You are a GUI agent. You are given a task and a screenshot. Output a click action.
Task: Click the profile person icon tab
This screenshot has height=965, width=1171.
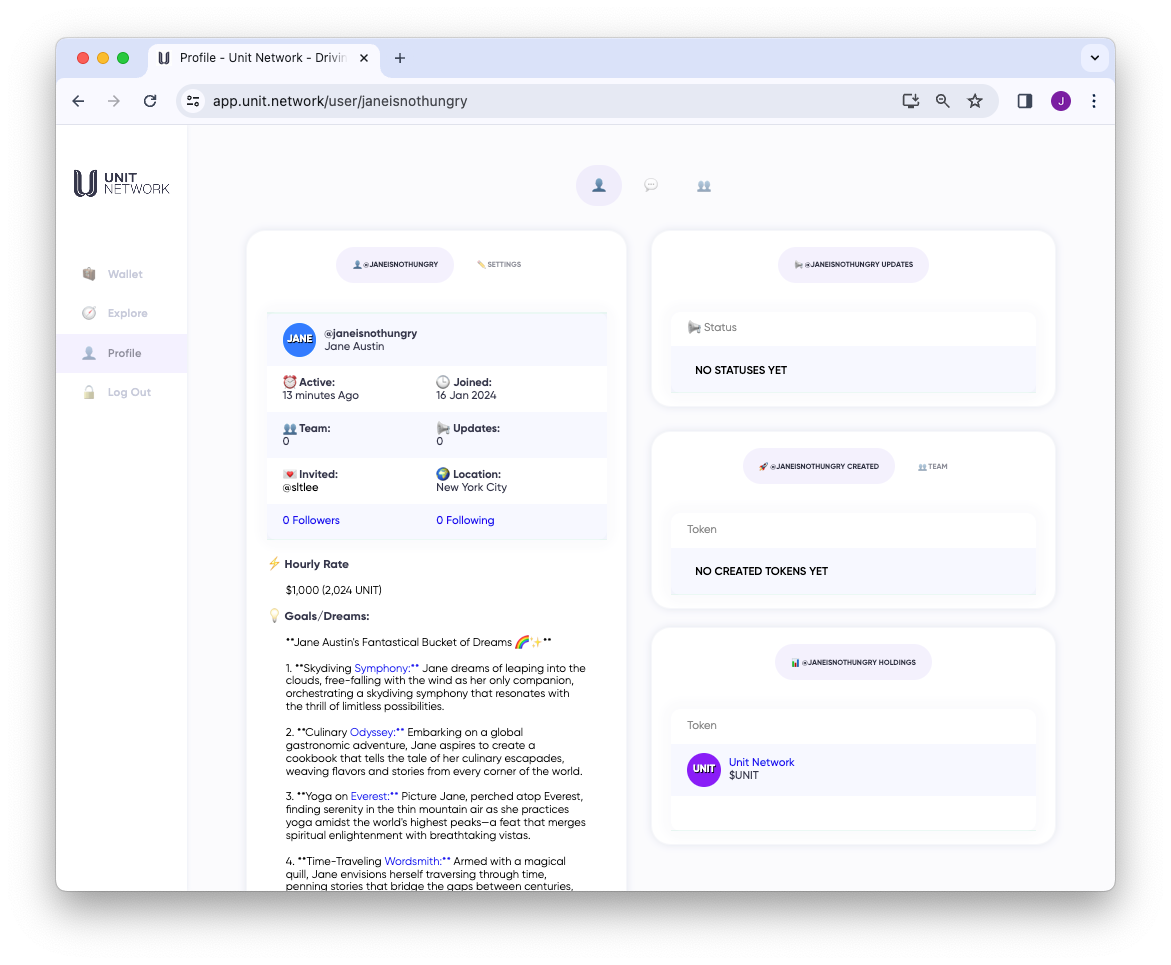click(598, 186)
